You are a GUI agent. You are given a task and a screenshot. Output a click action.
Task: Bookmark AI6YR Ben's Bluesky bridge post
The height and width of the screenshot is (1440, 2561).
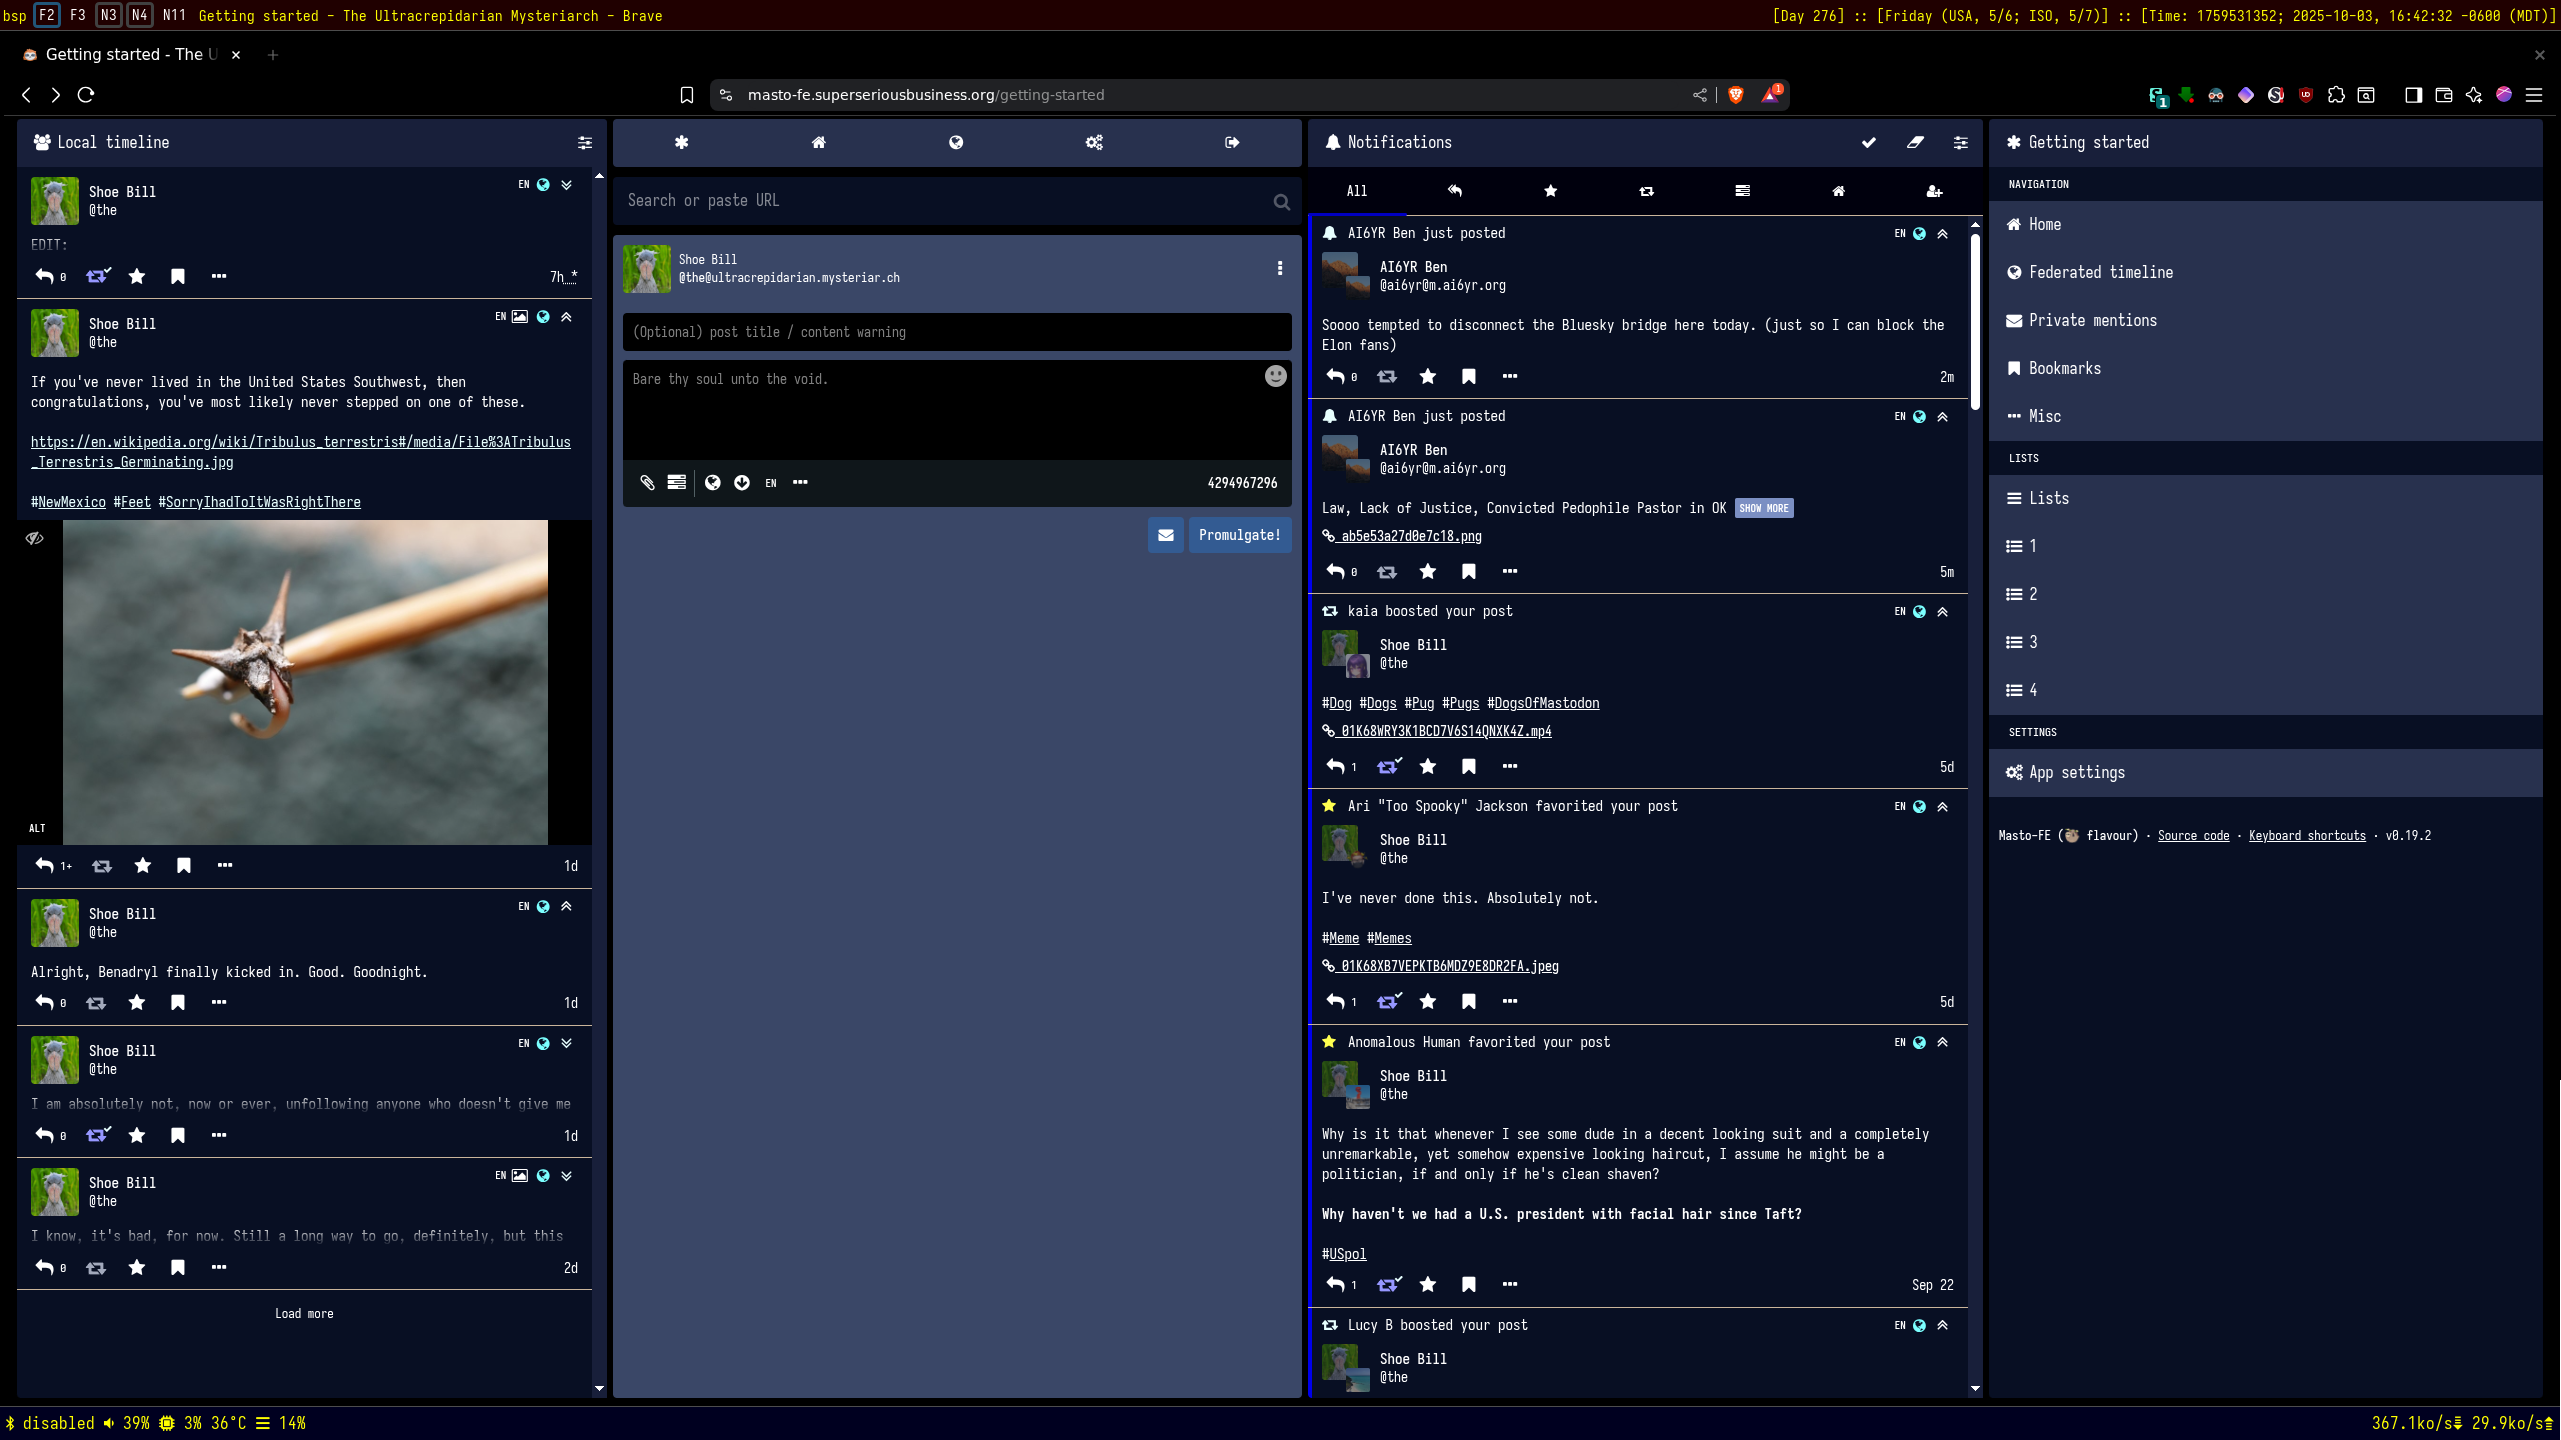point(1468,377)
